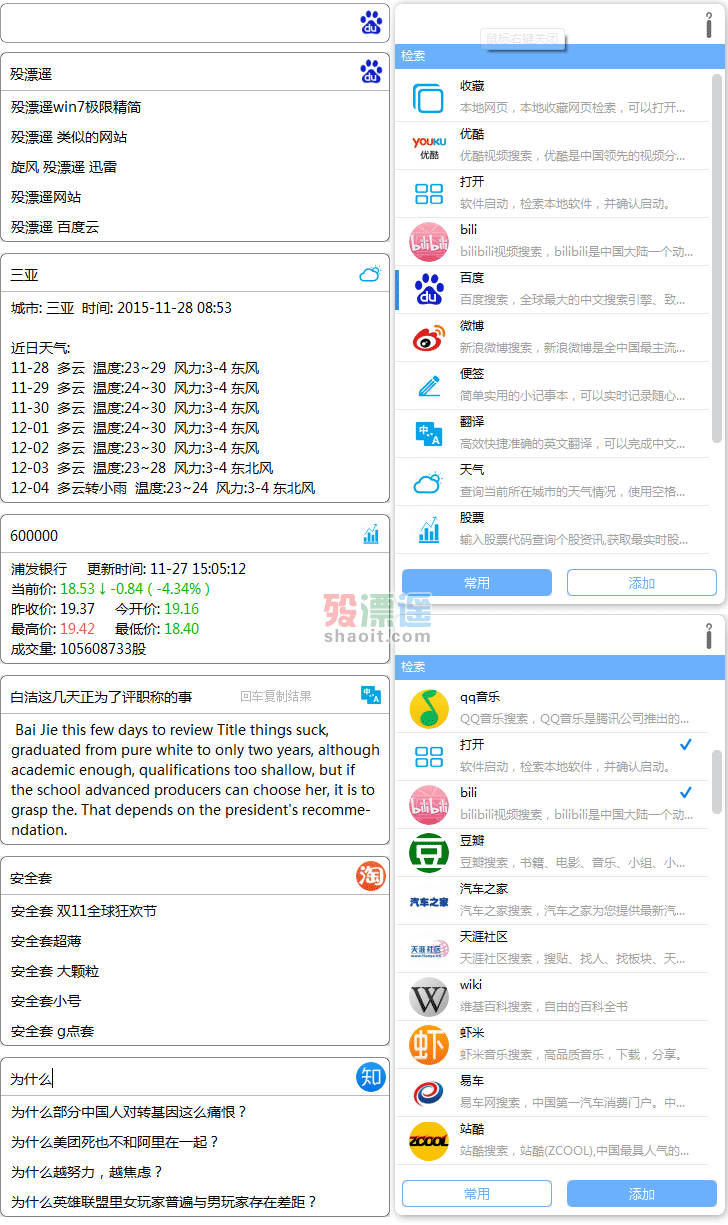Image resolution: width=728 pixels, height=1225 pixels.
Task: Click 回车复制结果 hint text
Action: [x=276, y=696]
